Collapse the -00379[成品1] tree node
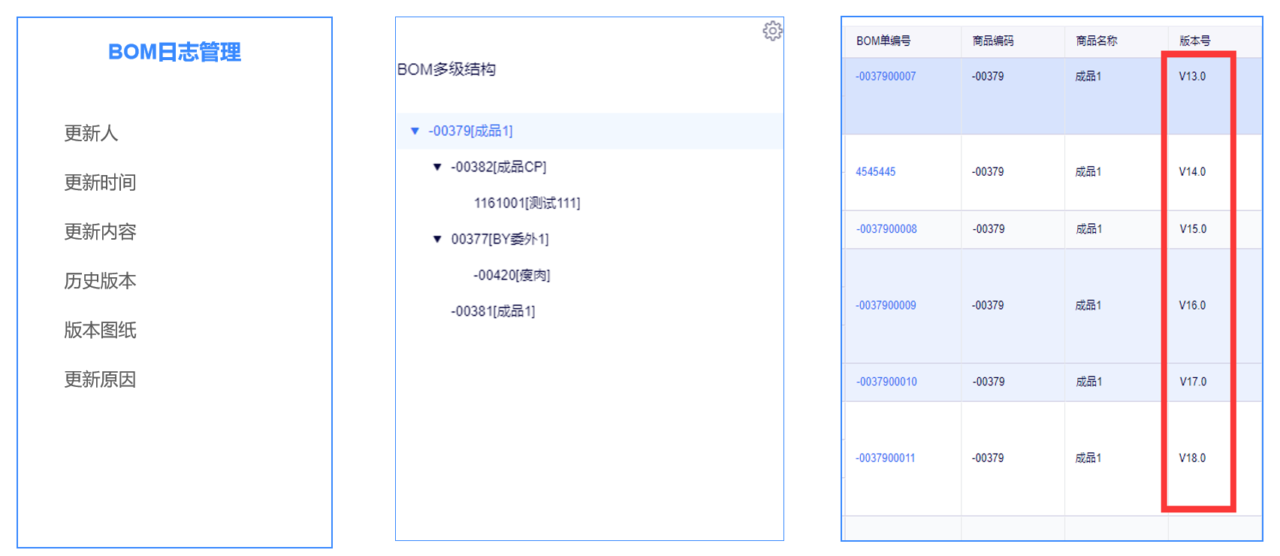The width and height of the screenshot is (1280, 556). click(415, 131)
